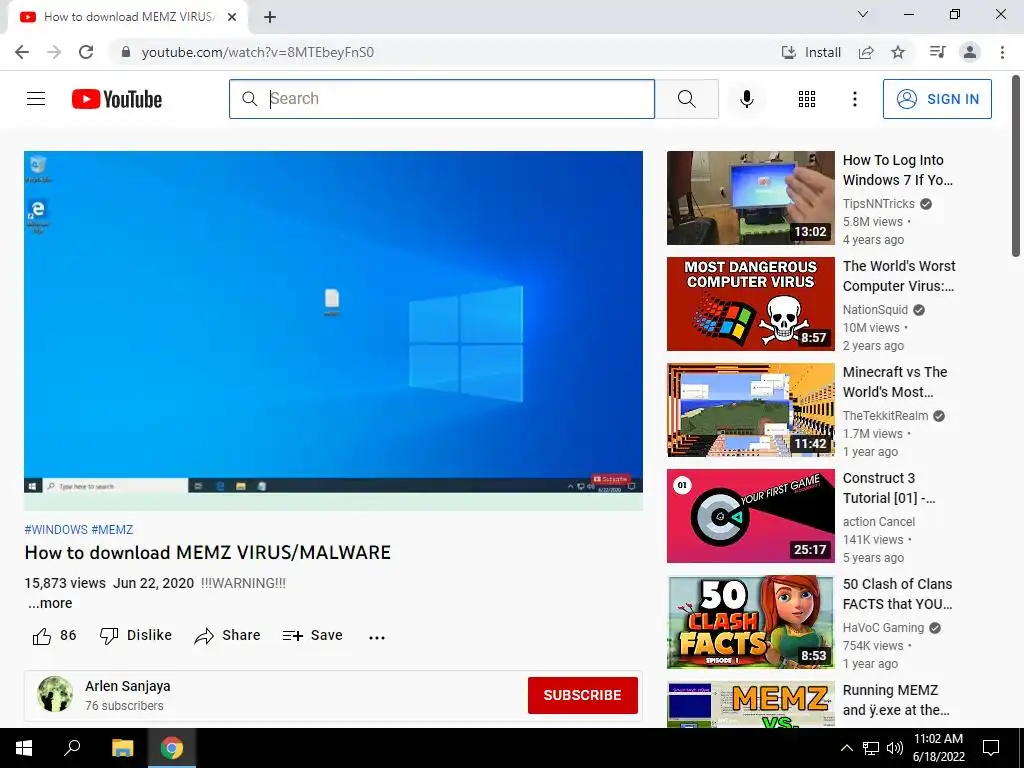This screenshot has width=1024, height=768.
Task: Click the main video player
Action: pos(333,330)
